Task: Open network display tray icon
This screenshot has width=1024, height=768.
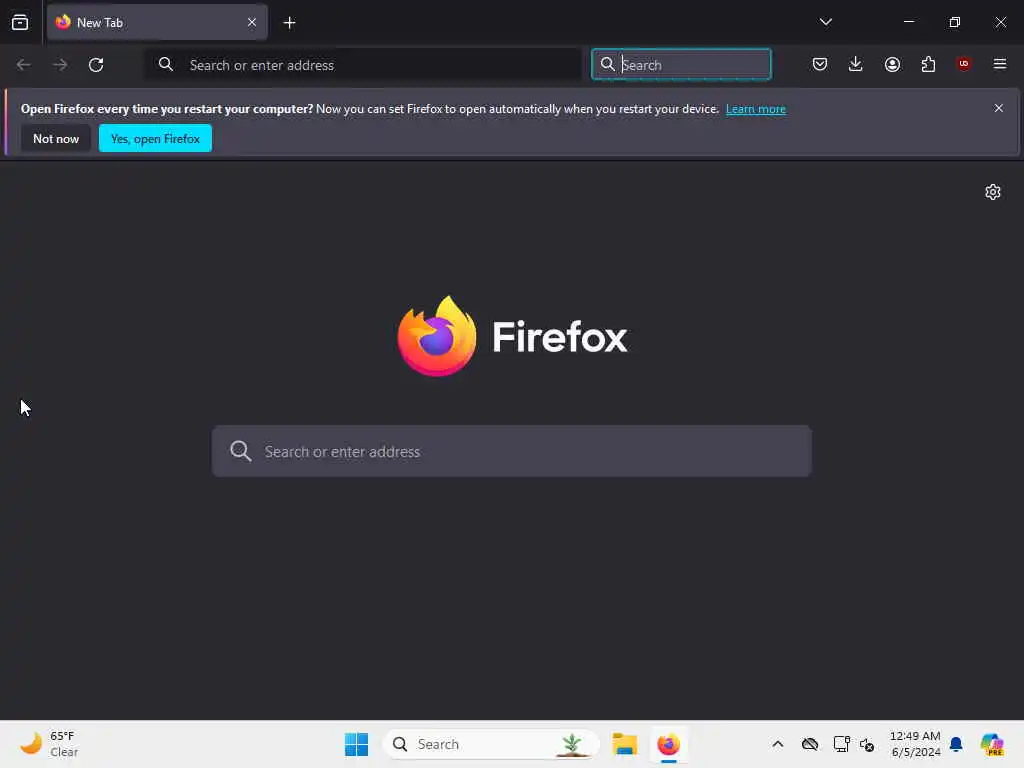Action: [x=841, y=744]
